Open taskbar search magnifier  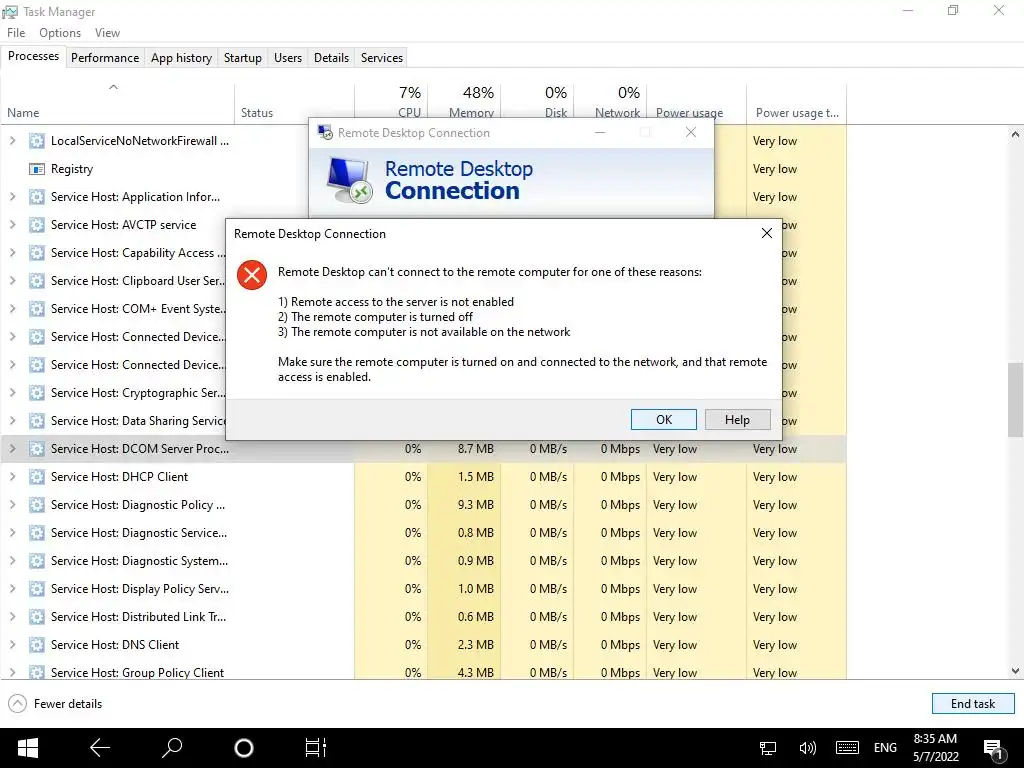coord(172,748)
